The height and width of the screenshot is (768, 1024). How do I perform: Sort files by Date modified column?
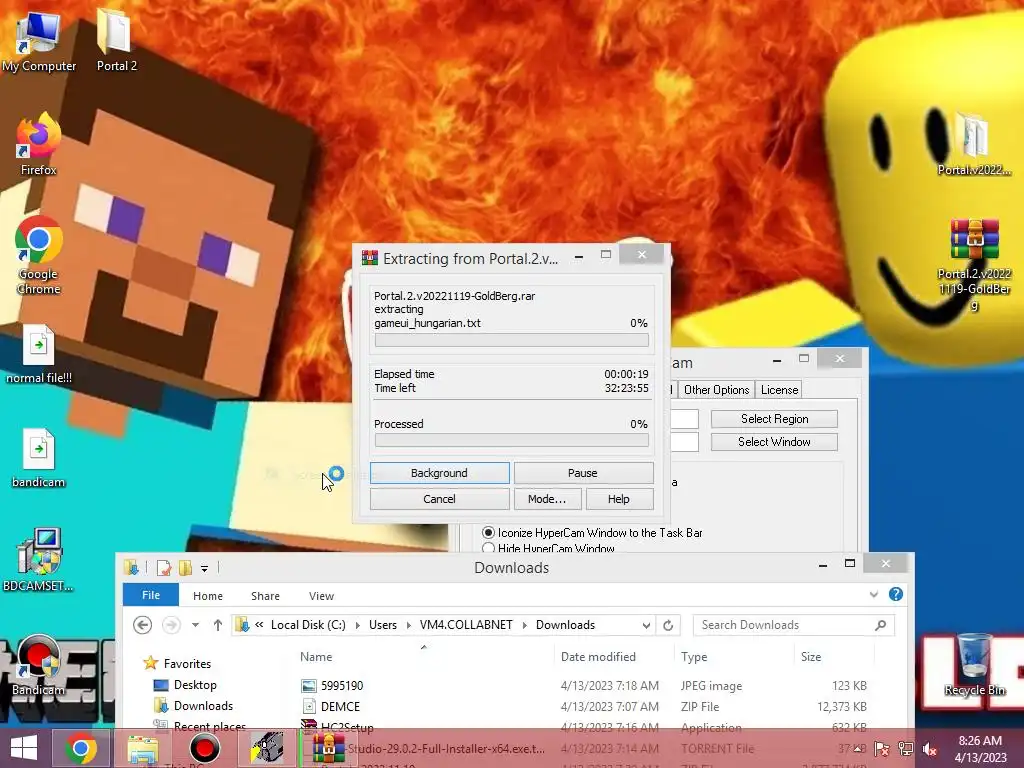point(598,657)
